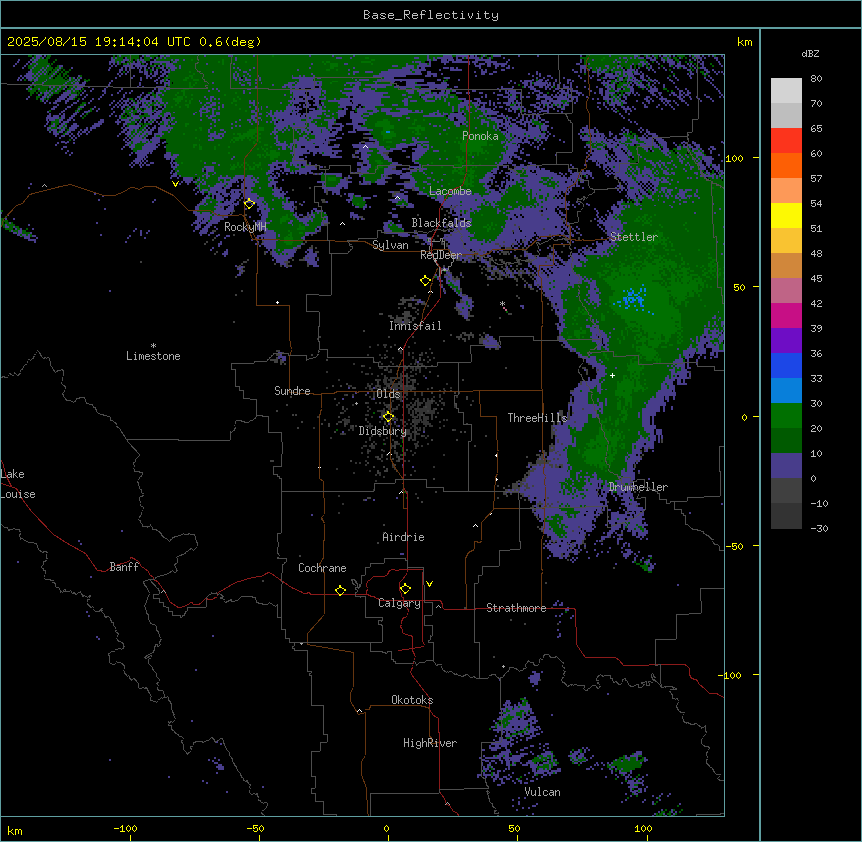This screenshot has width=862, height=842.
Task: Click the Cochrane city label
Action: pos(322,568)
